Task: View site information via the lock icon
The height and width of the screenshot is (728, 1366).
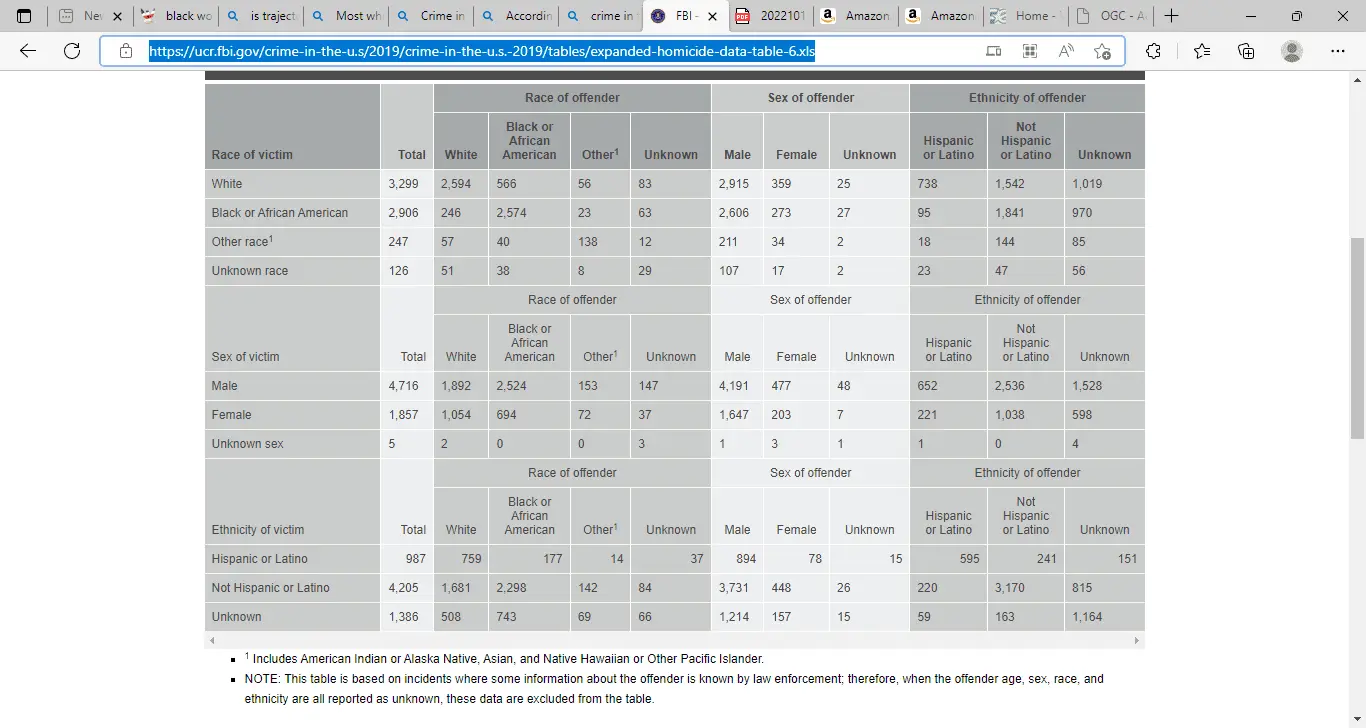Action: pyautogui.click(x=125, y=51)
